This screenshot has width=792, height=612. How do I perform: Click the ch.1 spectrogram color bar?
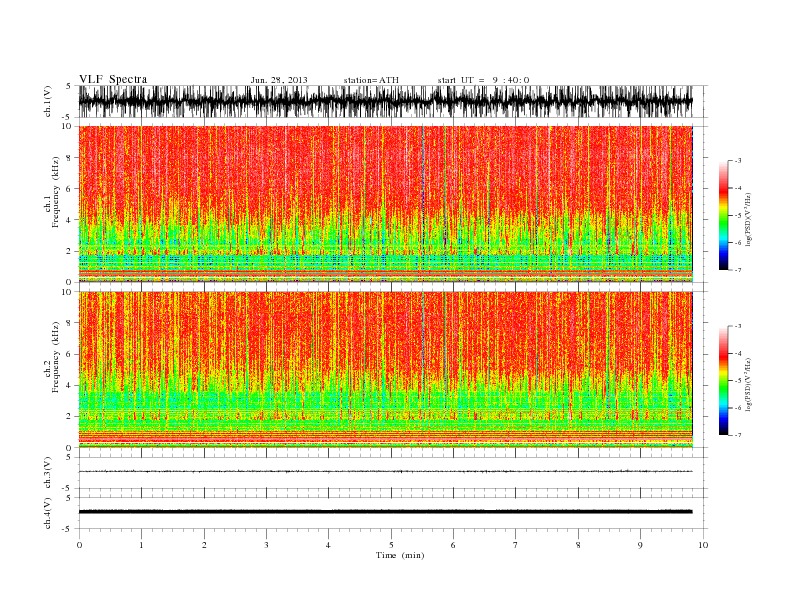pos(723,215)
